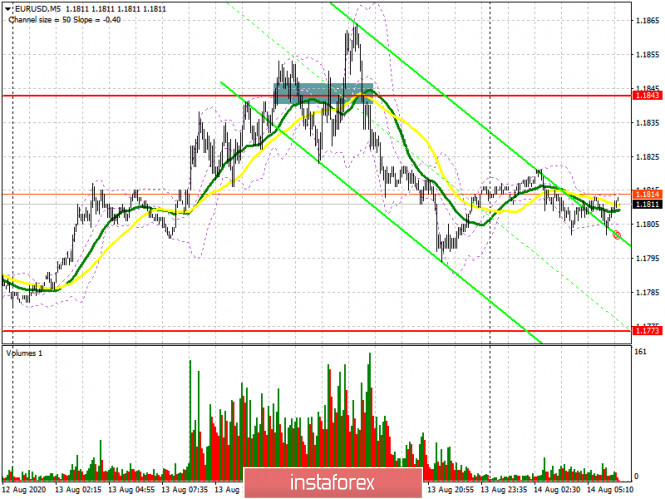Click the 1.1865 price scale label
The height and width of the screenshot is (499, 665).
click(646, 20)
